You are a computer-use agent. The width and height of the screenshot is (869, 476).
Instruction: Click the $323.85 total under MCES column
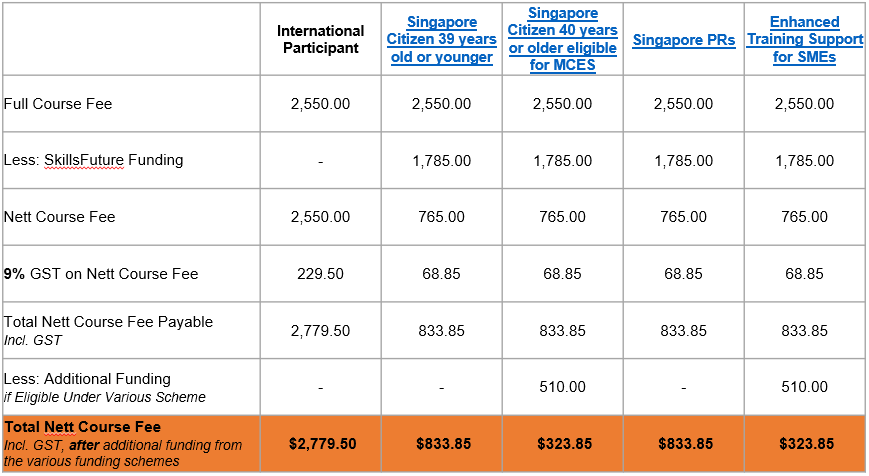[562, 444]
